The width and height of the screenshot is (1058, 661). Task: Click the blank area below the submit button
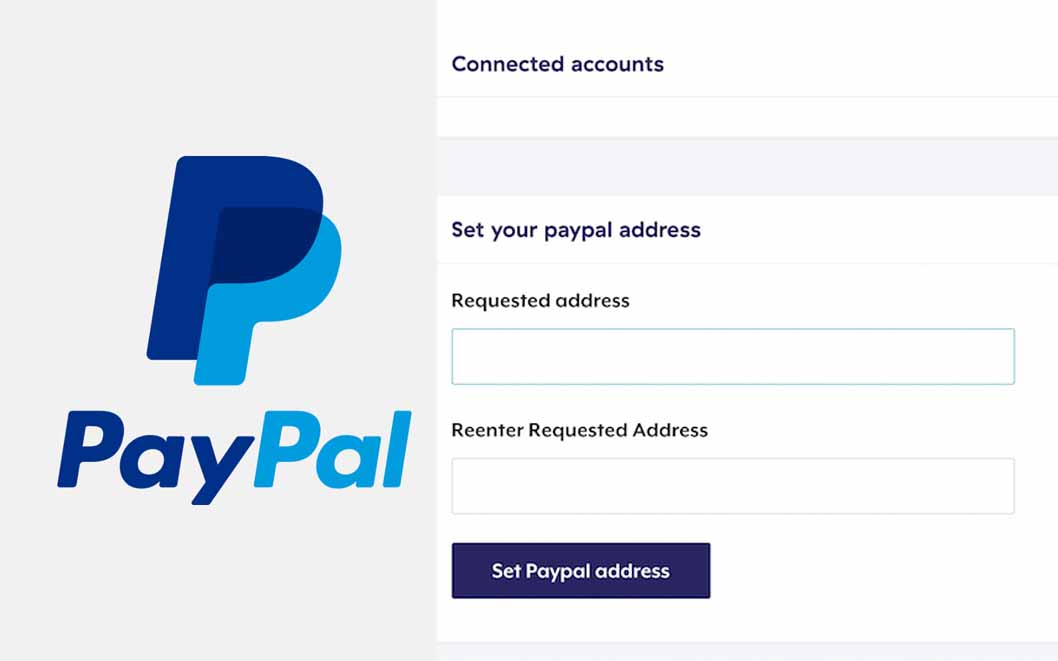[748, 621]
